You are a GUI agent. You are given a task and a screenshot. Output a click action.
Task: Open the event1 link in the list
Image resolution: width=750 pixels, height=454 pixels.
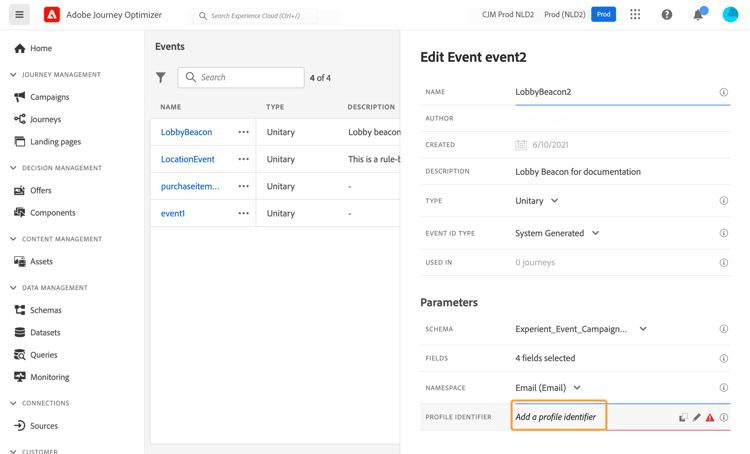(173, 213)
